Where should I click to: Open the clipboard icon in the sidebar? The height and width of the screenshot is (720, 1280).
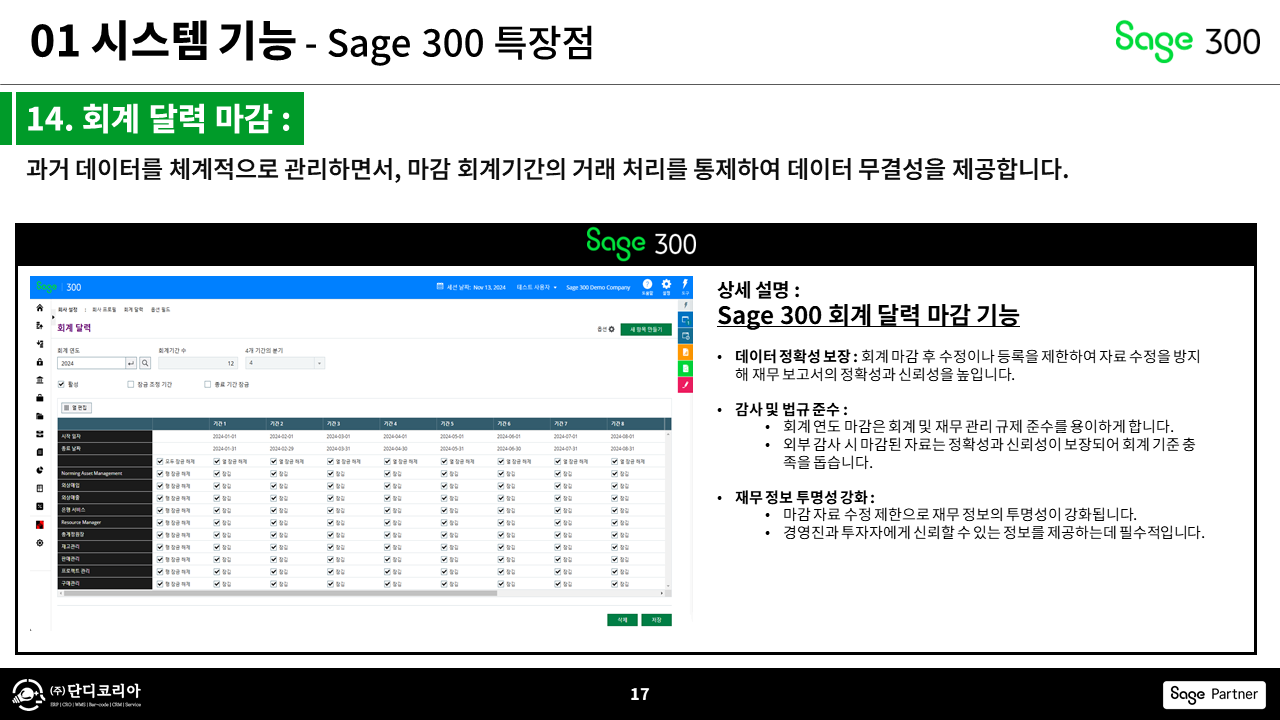(39, 452)
